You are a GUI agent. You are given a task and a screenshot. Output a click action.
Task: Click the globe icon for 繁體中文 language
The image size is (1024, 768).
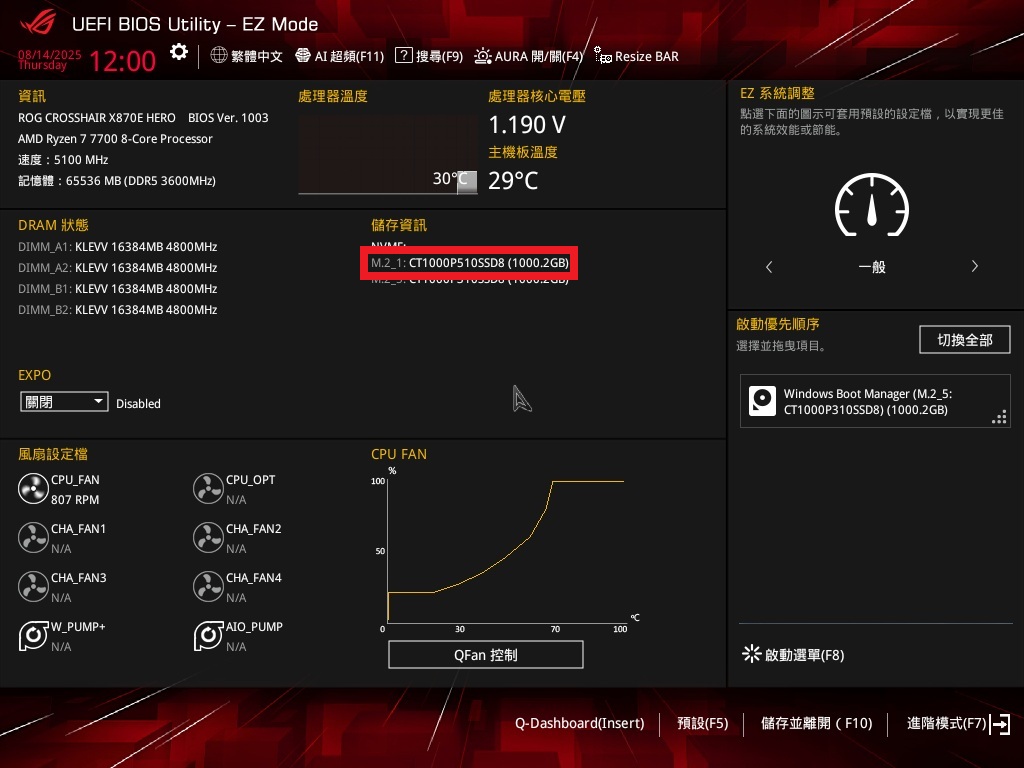click(219, 56)
